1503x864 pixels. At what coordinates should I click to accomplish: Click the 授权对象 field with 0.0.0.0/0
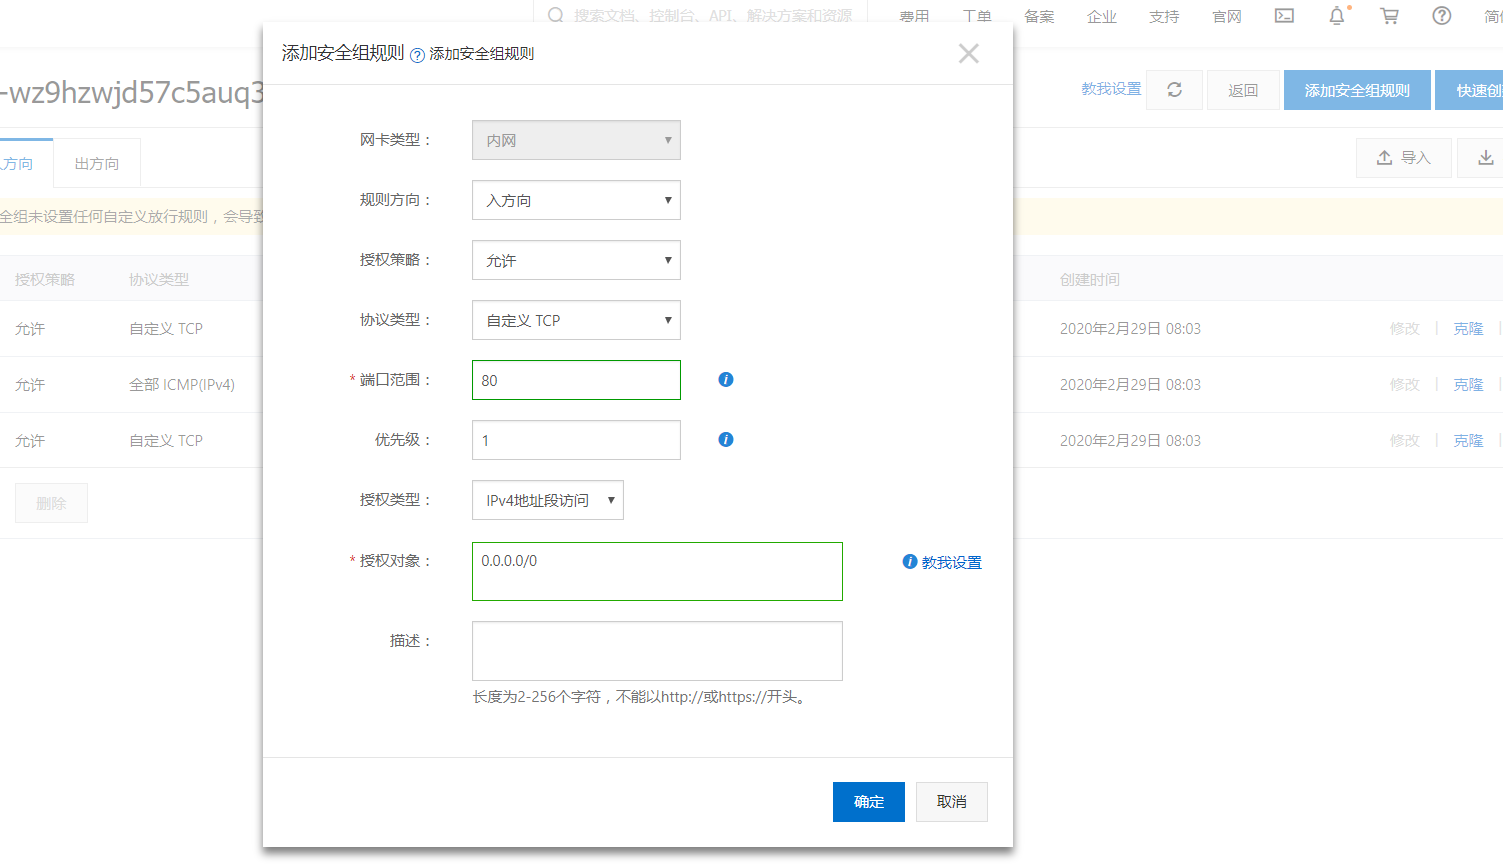(657, 571)
